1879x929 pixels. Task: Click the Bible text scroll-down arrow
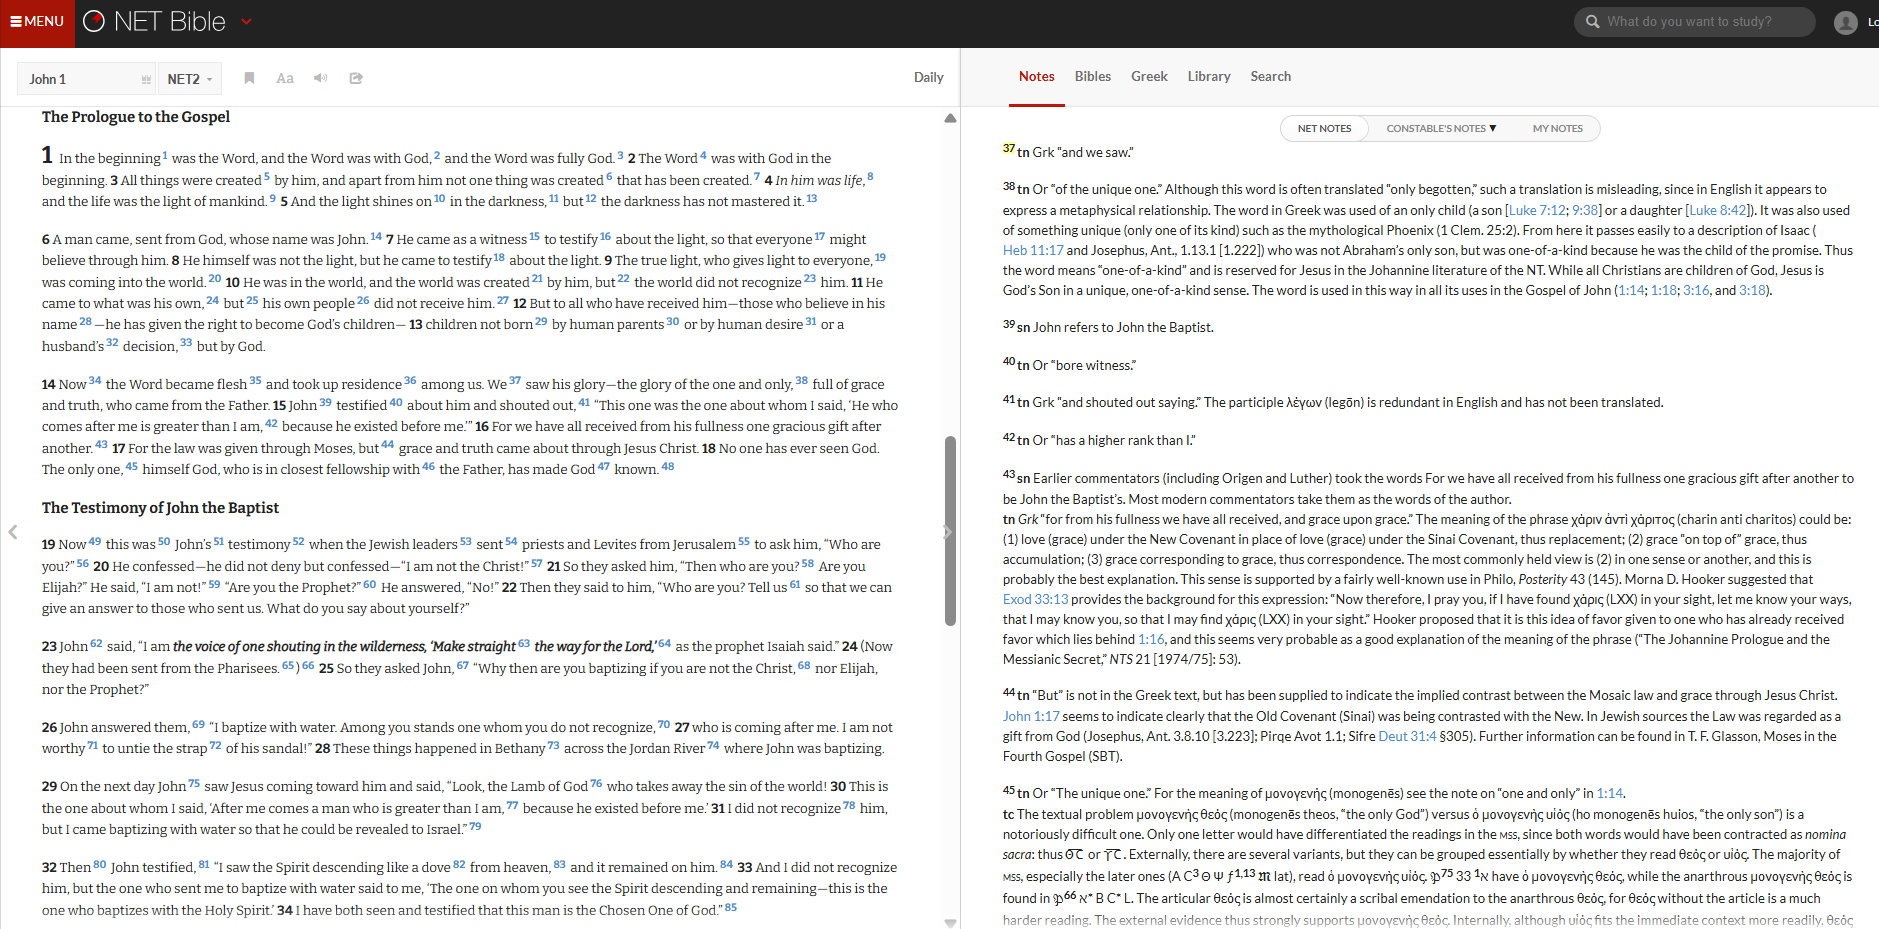pyautogui.click(x=950, y=922)
